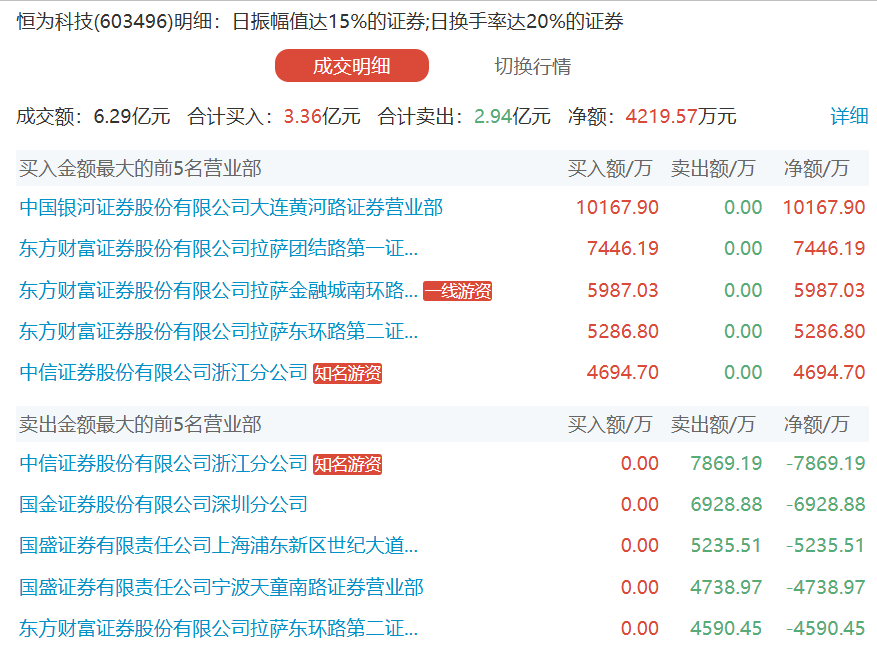877x651 pixels.
Task: Click the 买入金额最大的前5名营业部 header
Action: 140,168
